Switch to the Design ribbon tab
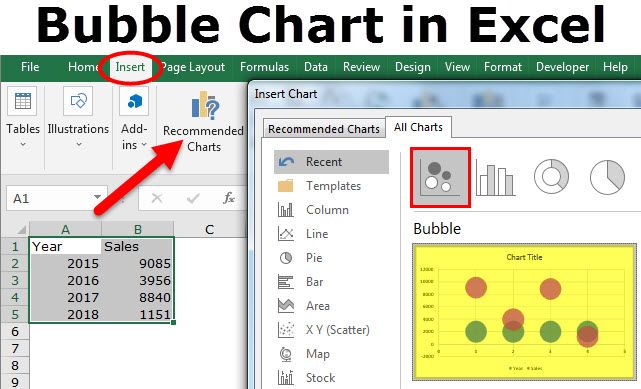The image size is (641, 389). tap(412, 67)
